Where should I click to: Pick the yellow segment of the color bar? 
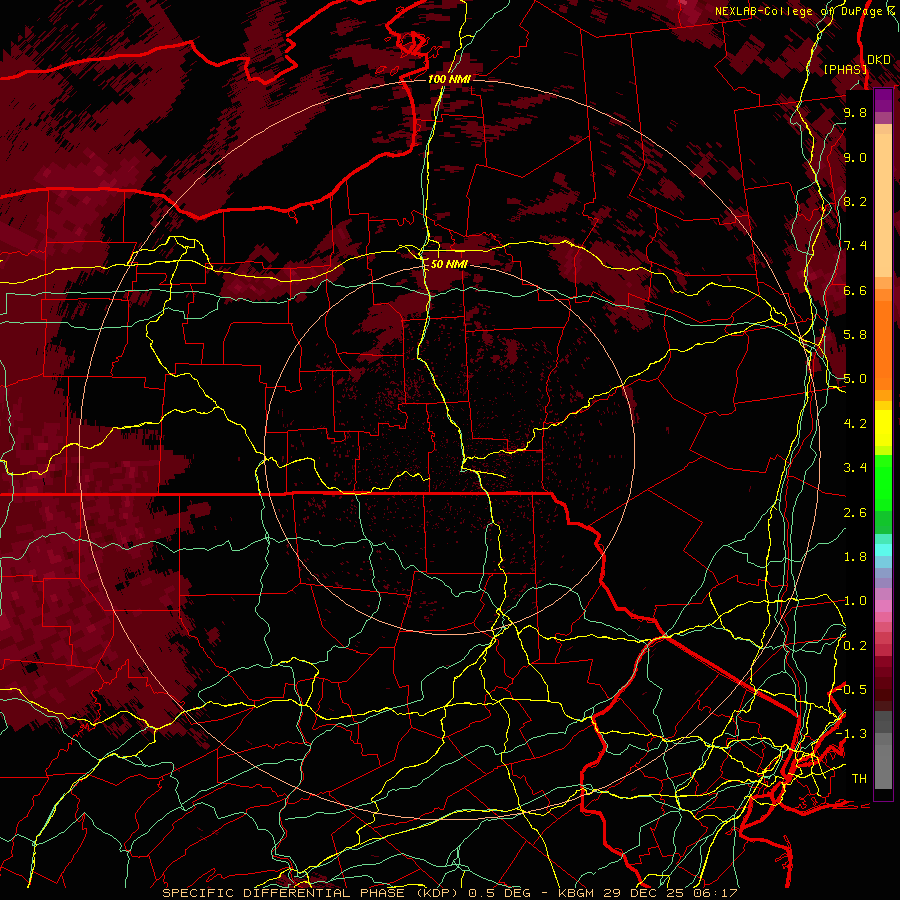point(883,427)
